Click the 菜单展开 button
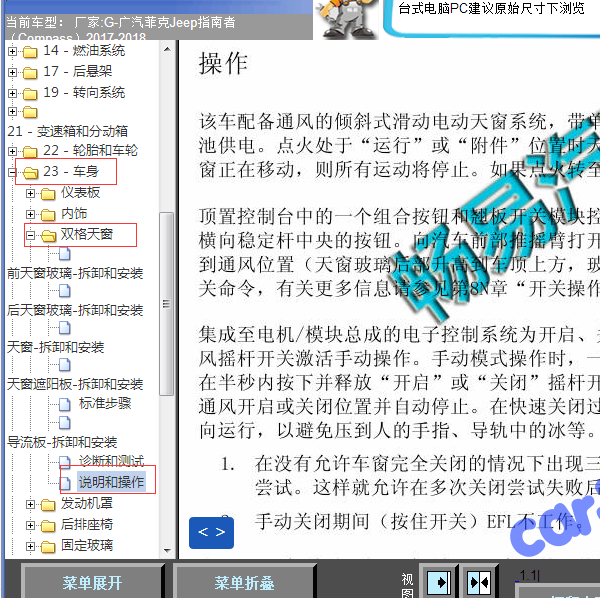The height and width of the screenshot is (598, 600). (92, 583)
